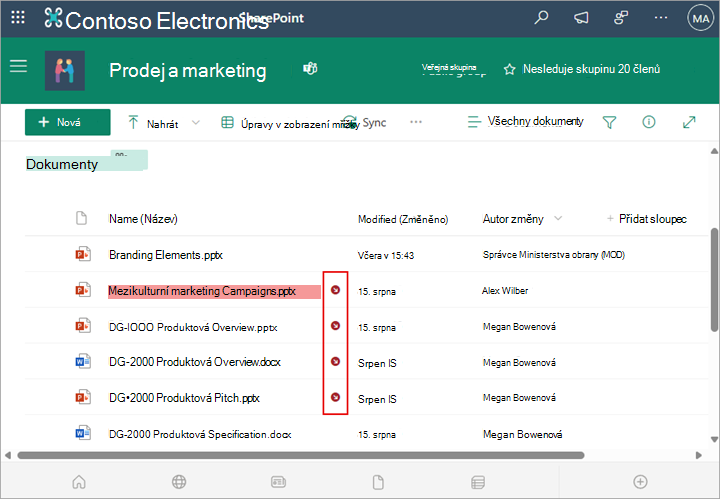This screenshot has height=499, width=720.
Task: Open DG-1000 Produktová Overview.pptx
Action: [193, 327]
